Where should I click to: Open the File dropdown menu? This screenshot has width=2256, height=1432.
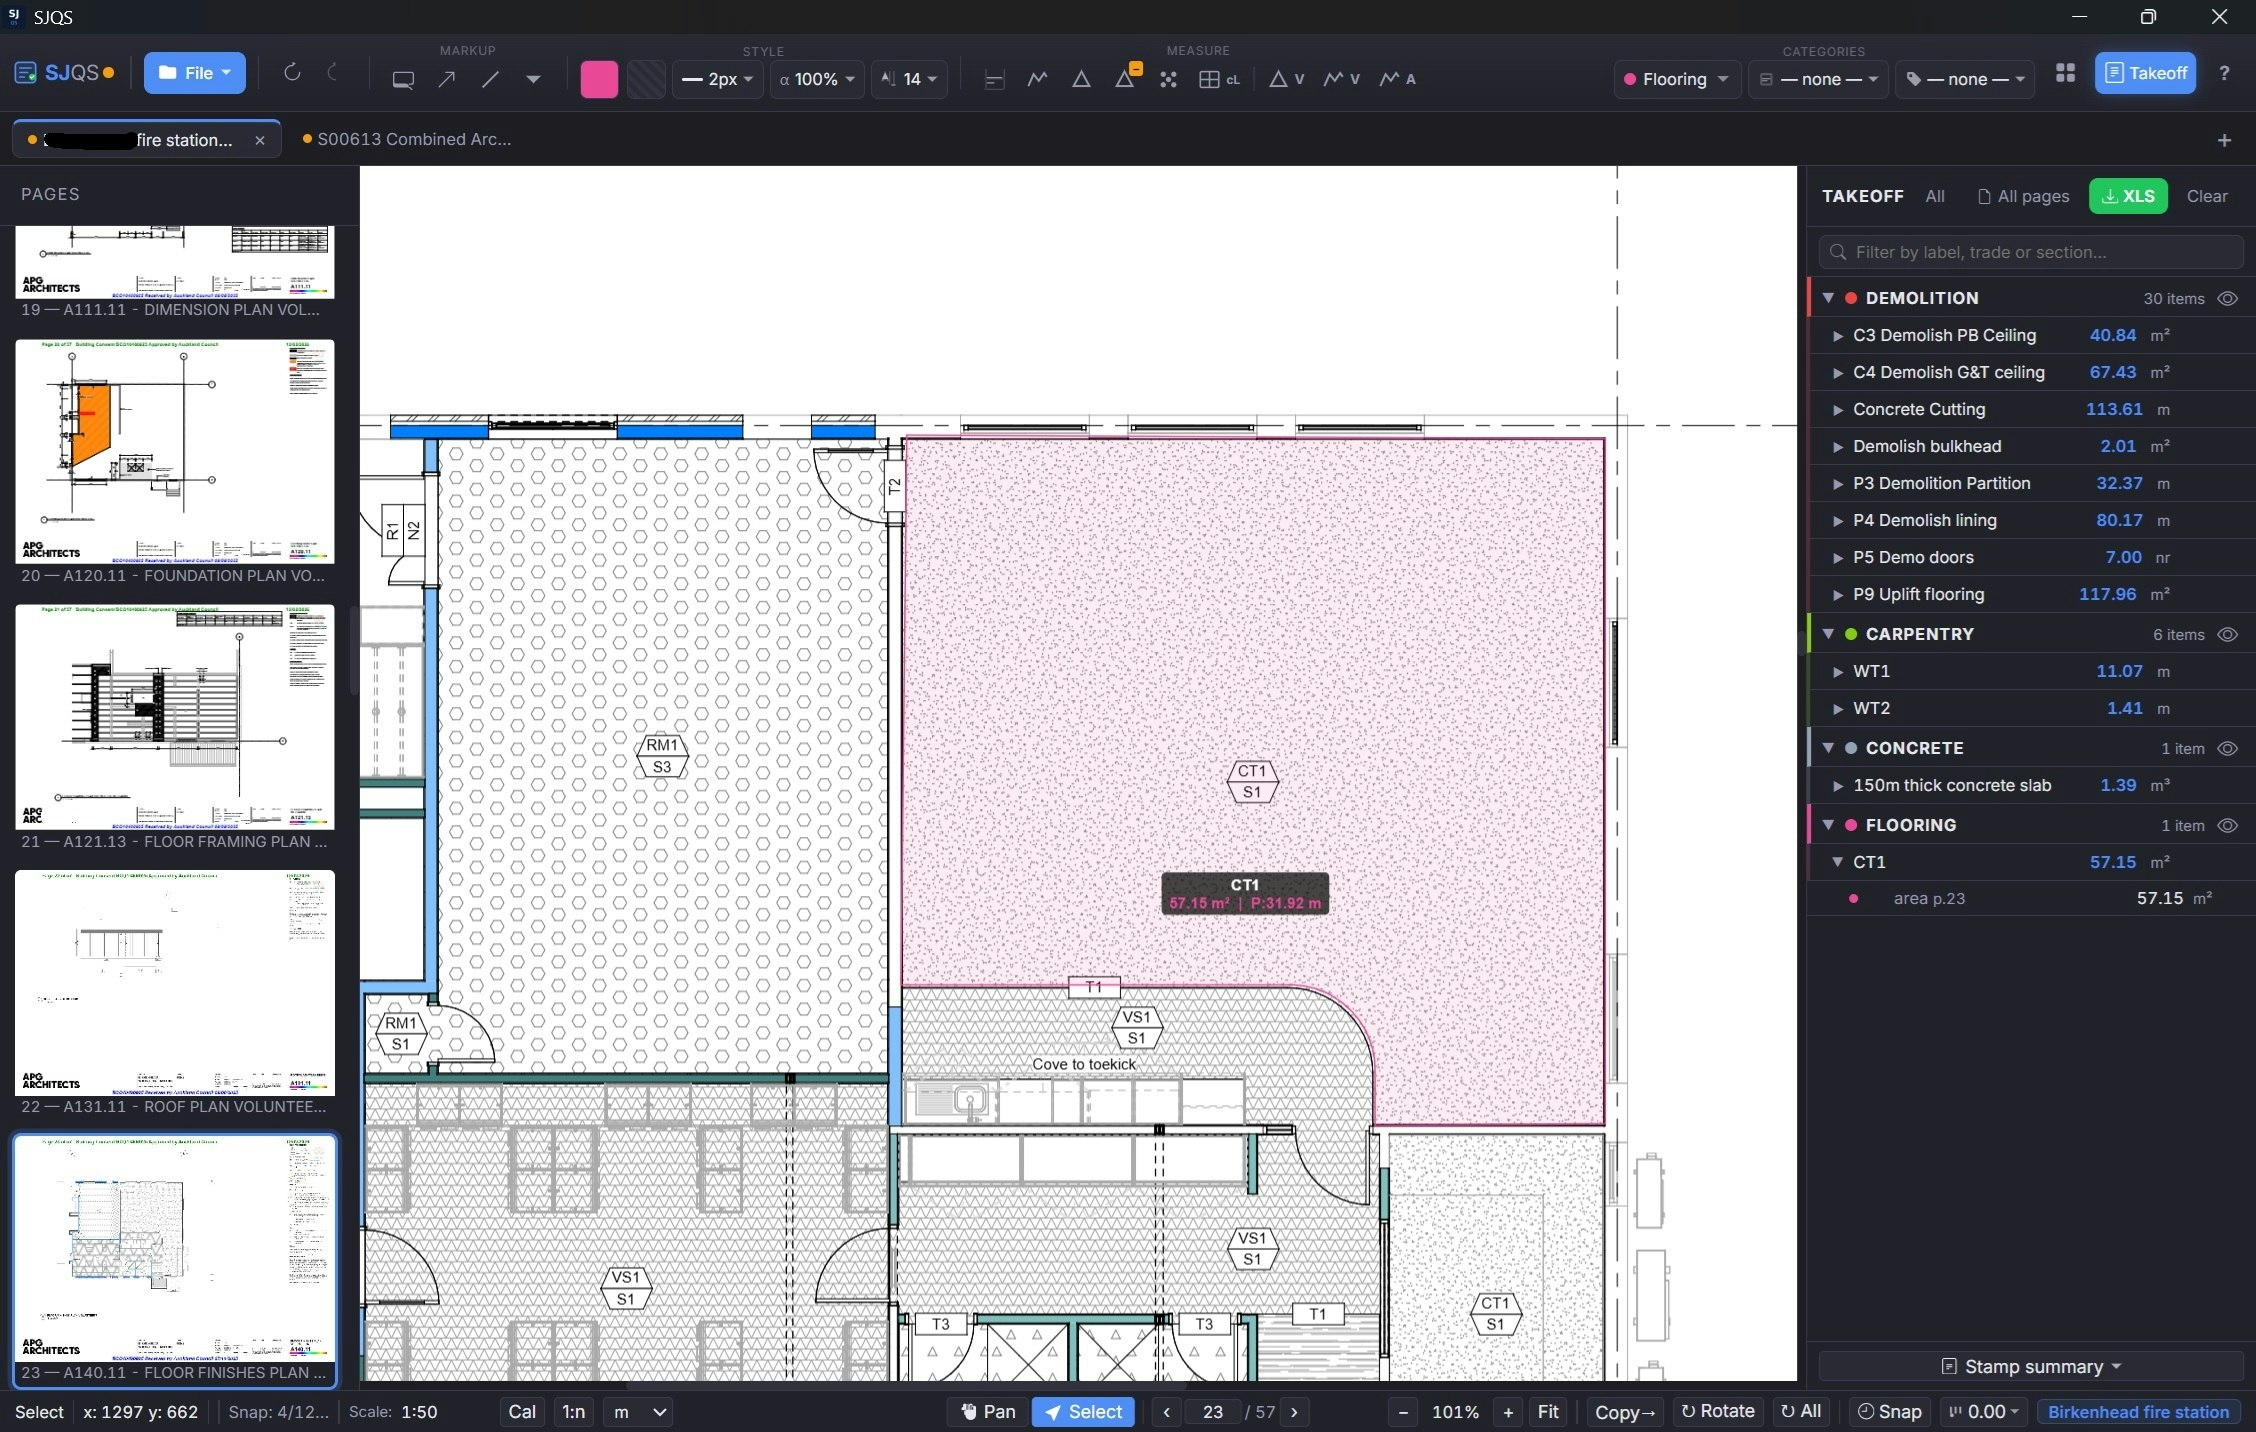(194, 73)
